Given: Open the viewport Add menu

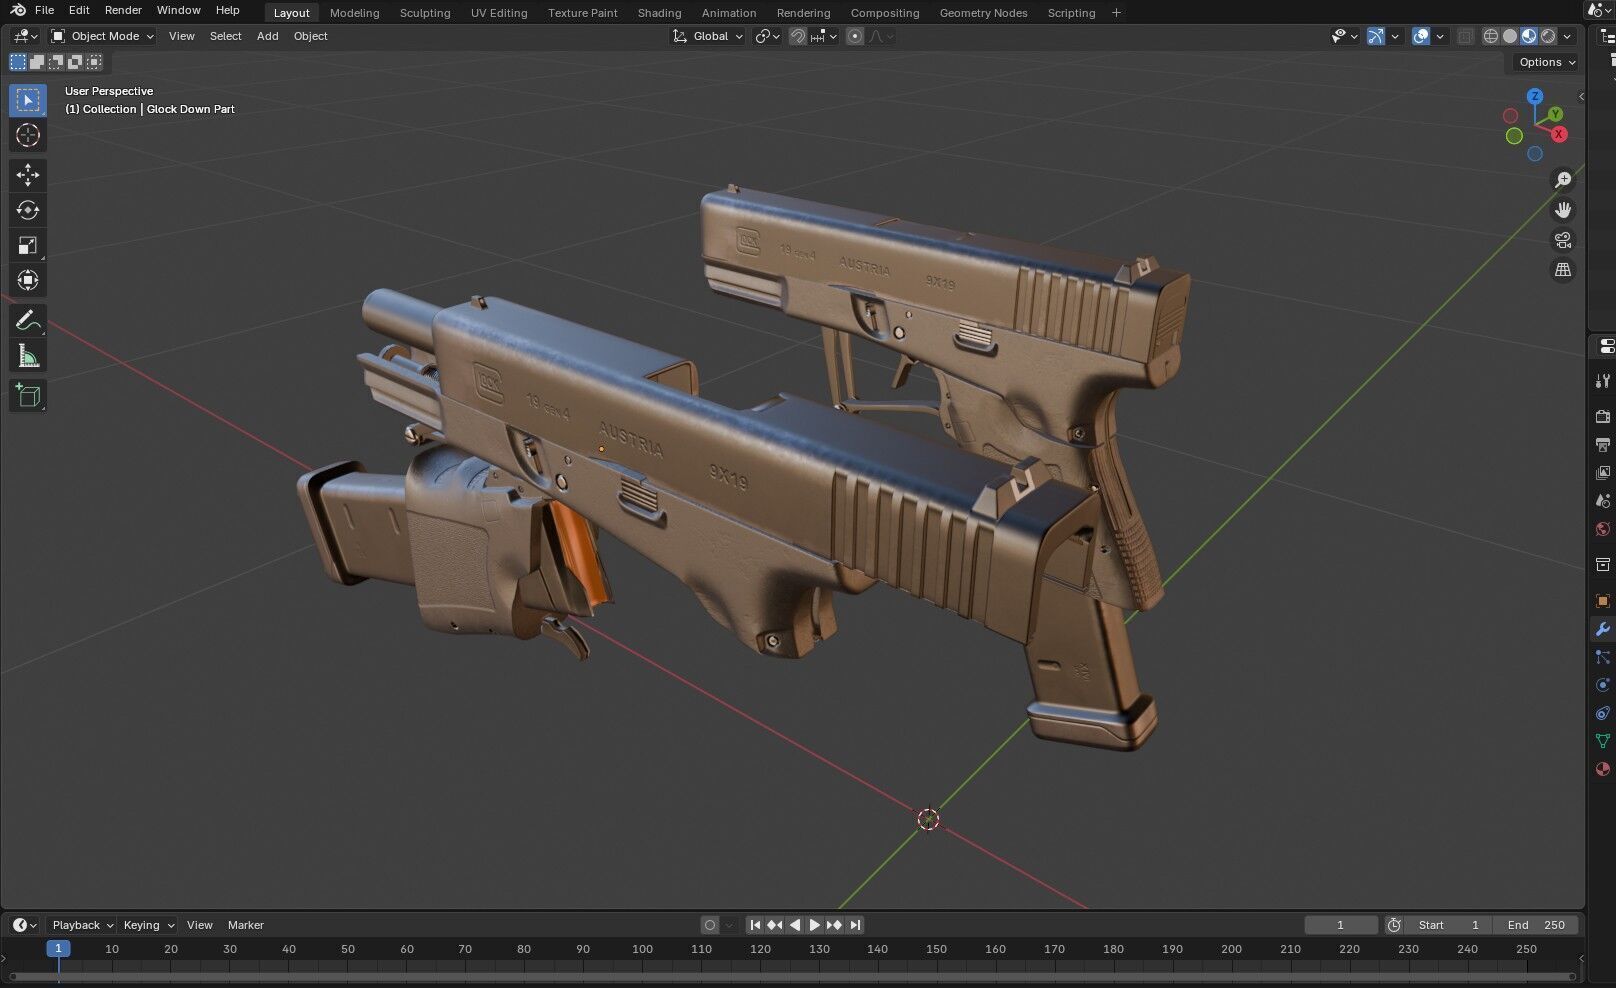Looking at the screenshot, I should (267, 36).
